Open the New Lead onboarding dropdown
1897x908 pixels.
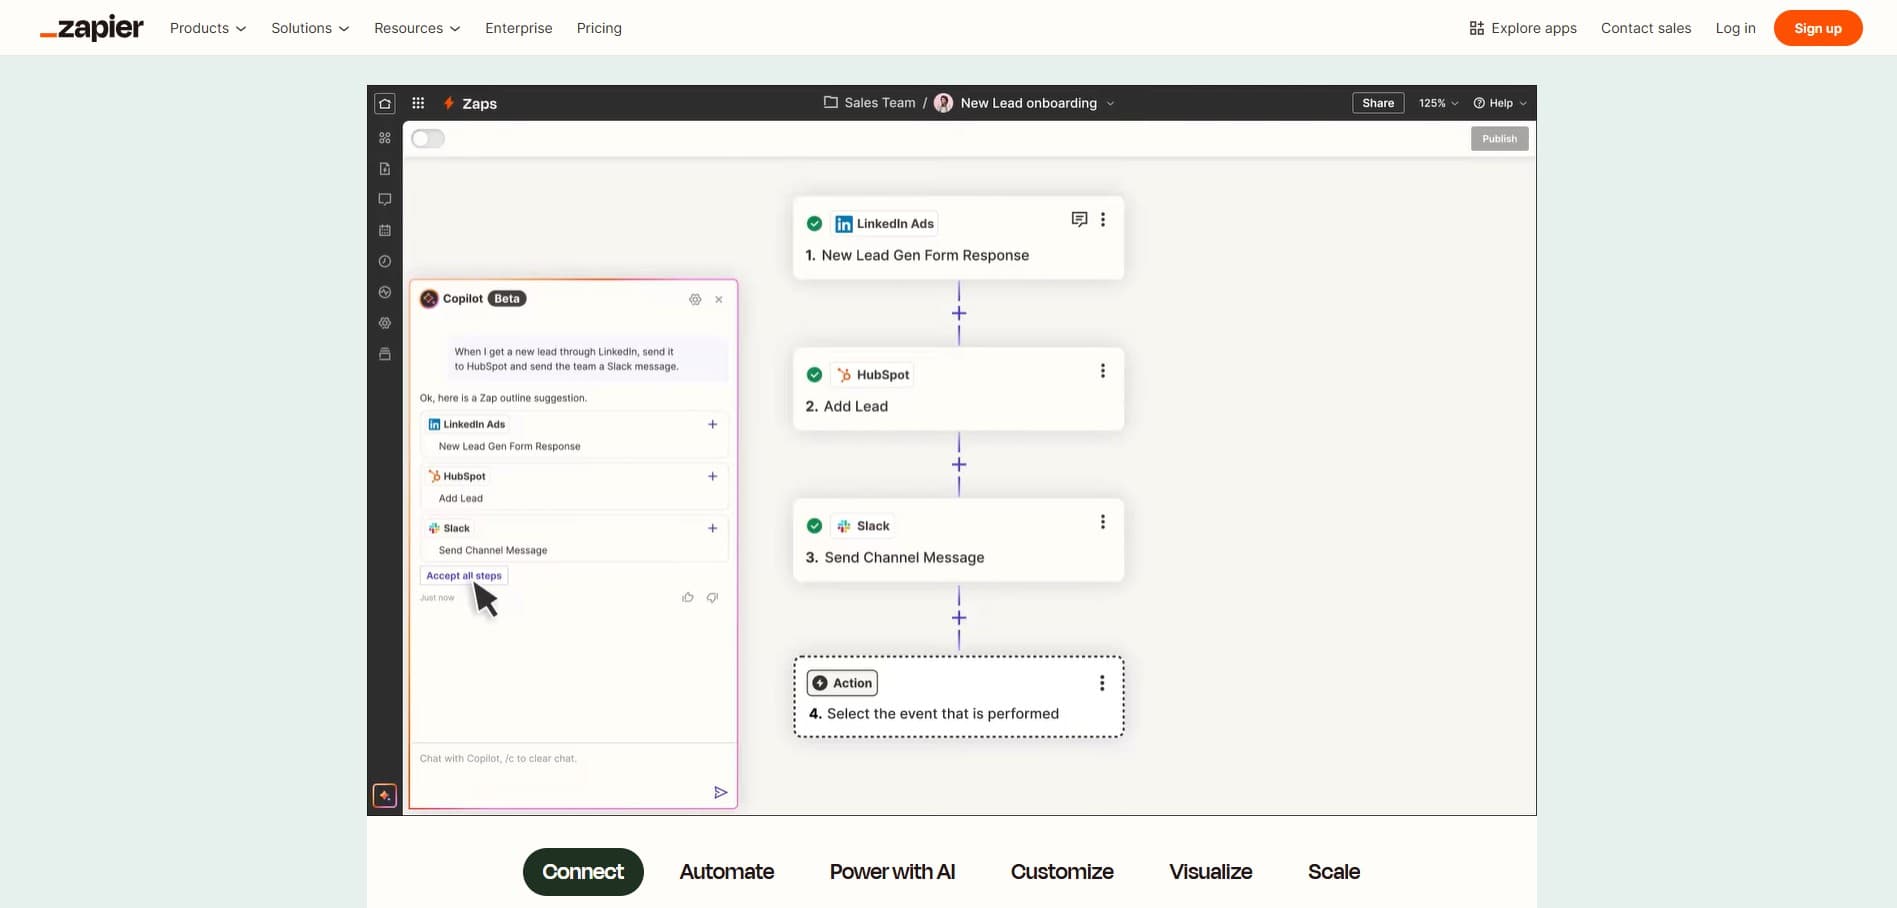point(1110,103)
